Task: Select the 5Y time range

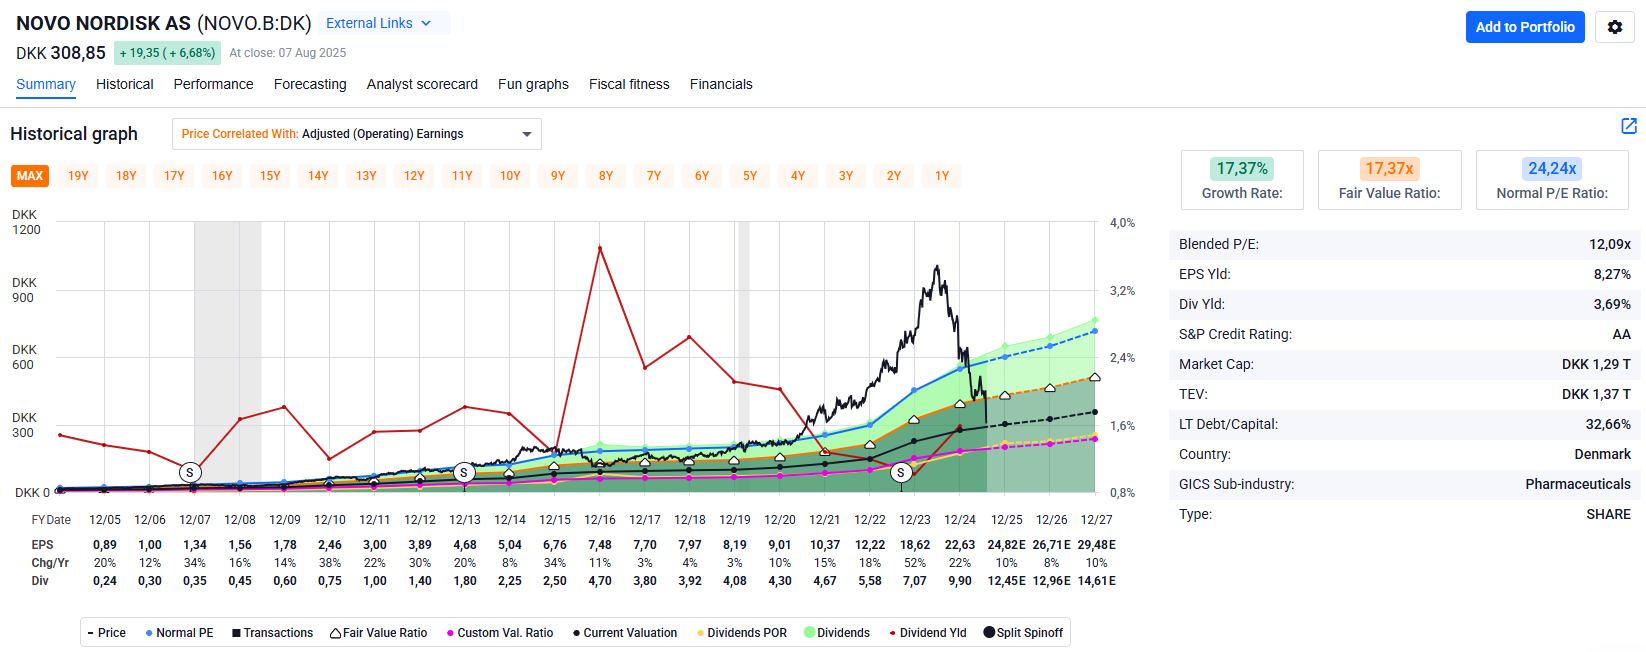Action: click(x=750, y=176)
